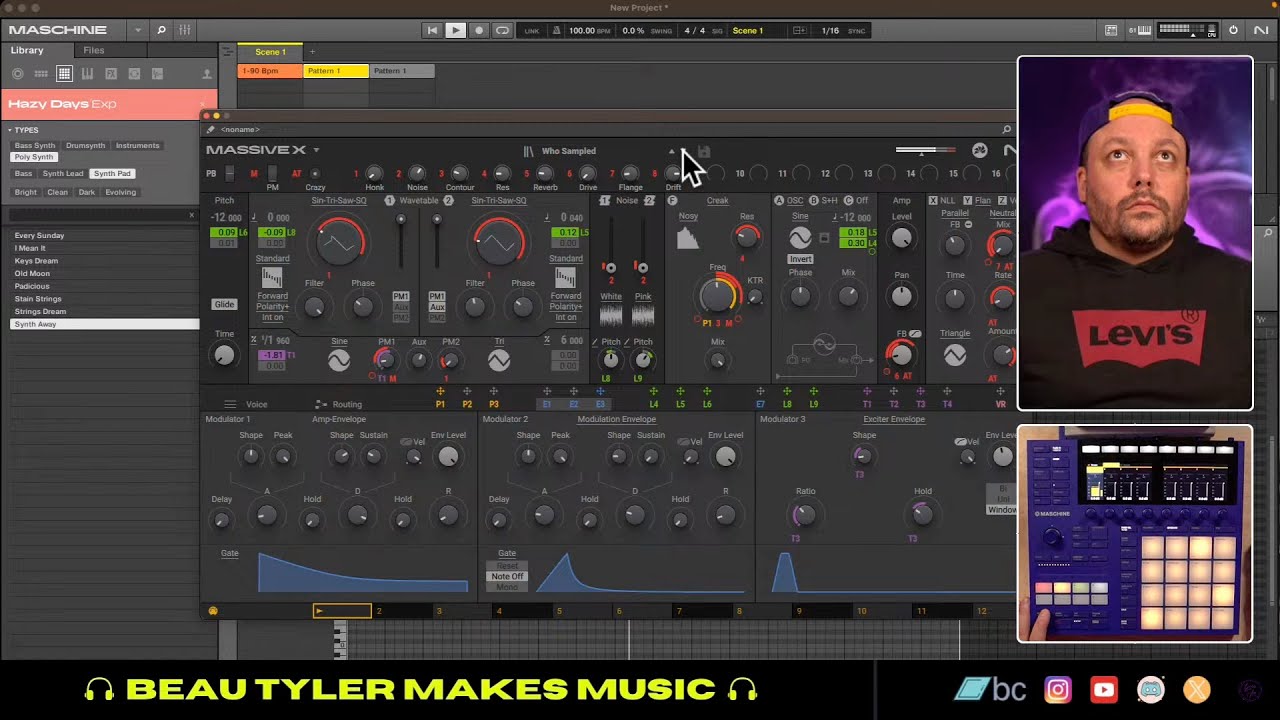Select the Evolving tag
Image resolution: width=1280 pixels, height=720 pixels.
pos(121,192)
